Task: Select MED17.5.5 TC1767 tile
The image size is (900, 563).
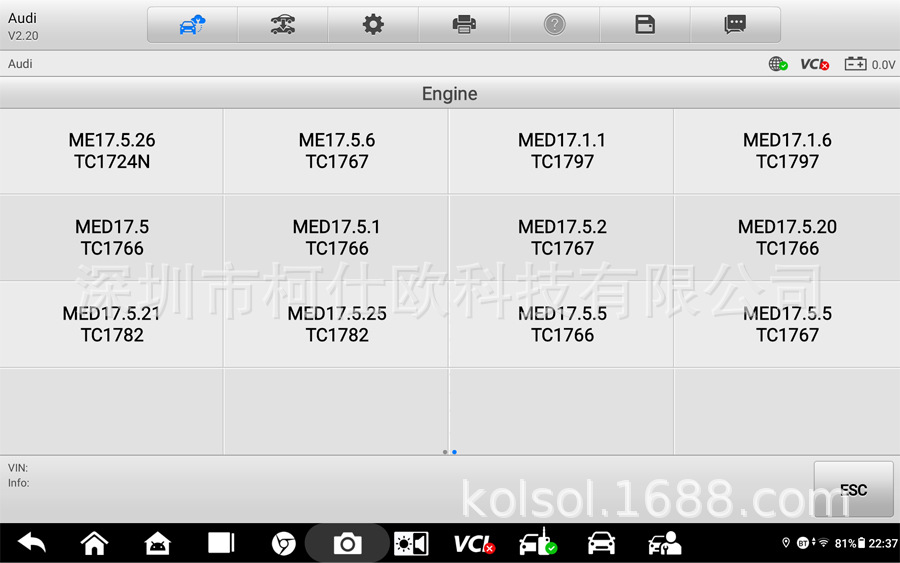Action: 787,324
